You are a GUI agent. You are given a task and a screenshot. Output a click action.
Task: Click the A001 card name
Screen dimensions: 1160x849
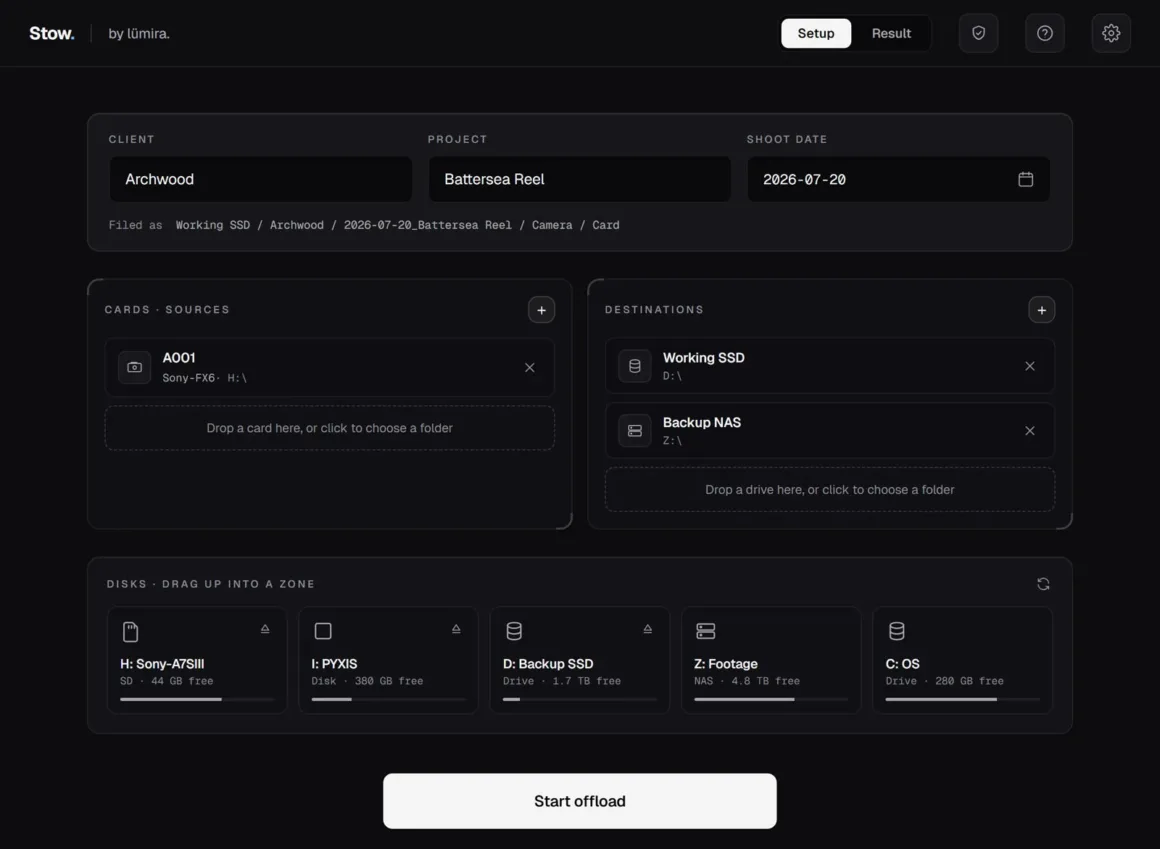179,358
